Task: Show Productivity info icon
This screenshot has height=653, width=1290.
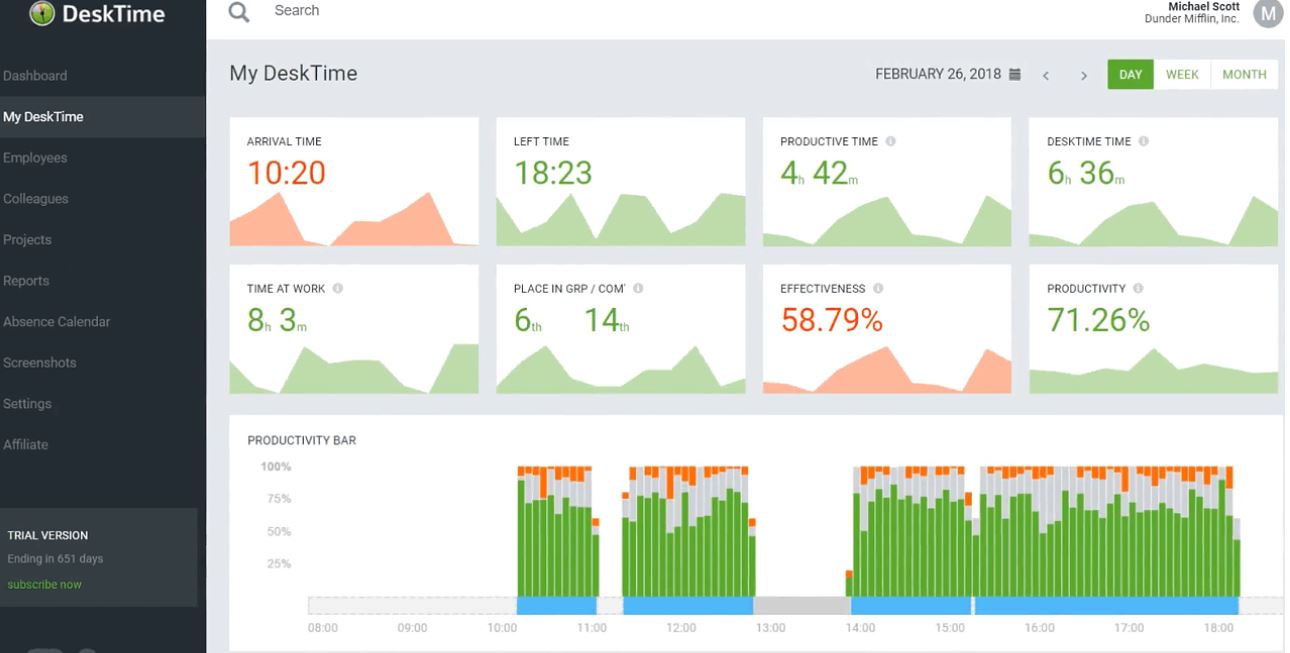Action: click(1138, 289)
